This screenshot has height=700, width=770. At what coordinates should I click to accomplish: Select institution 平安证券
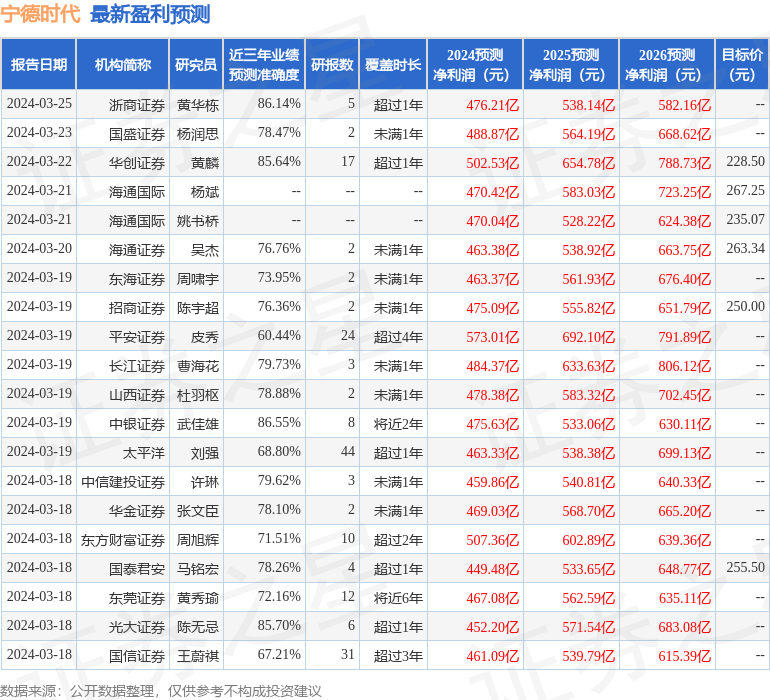137,337
